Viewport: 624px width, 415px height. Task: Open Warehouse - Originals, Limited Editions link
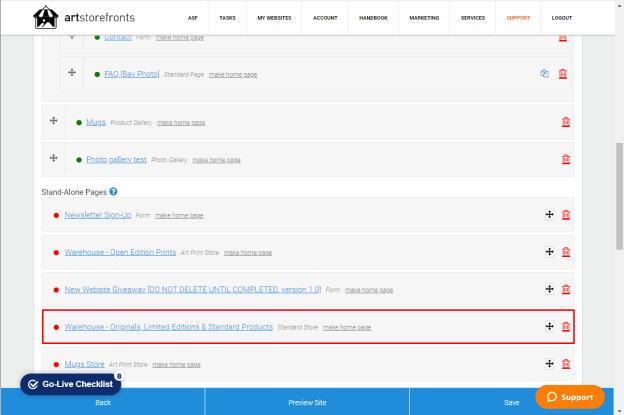pyautogui.click(x=169, y=327)
